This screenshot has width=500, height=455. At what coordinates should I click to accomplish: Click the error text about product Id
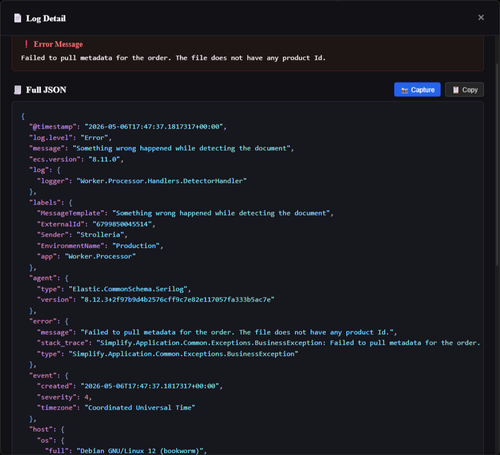point(173,58)
